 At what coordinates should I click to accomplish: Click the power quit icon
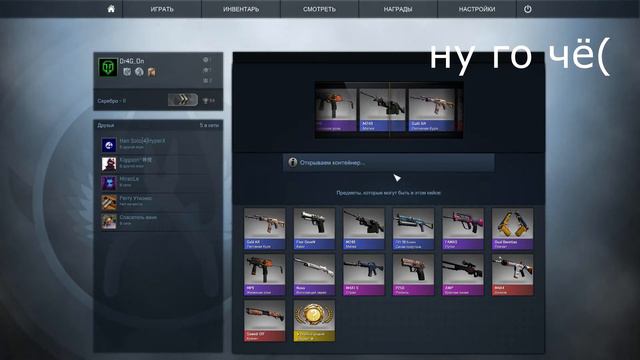pyautogui.click(x=528, y=9)
